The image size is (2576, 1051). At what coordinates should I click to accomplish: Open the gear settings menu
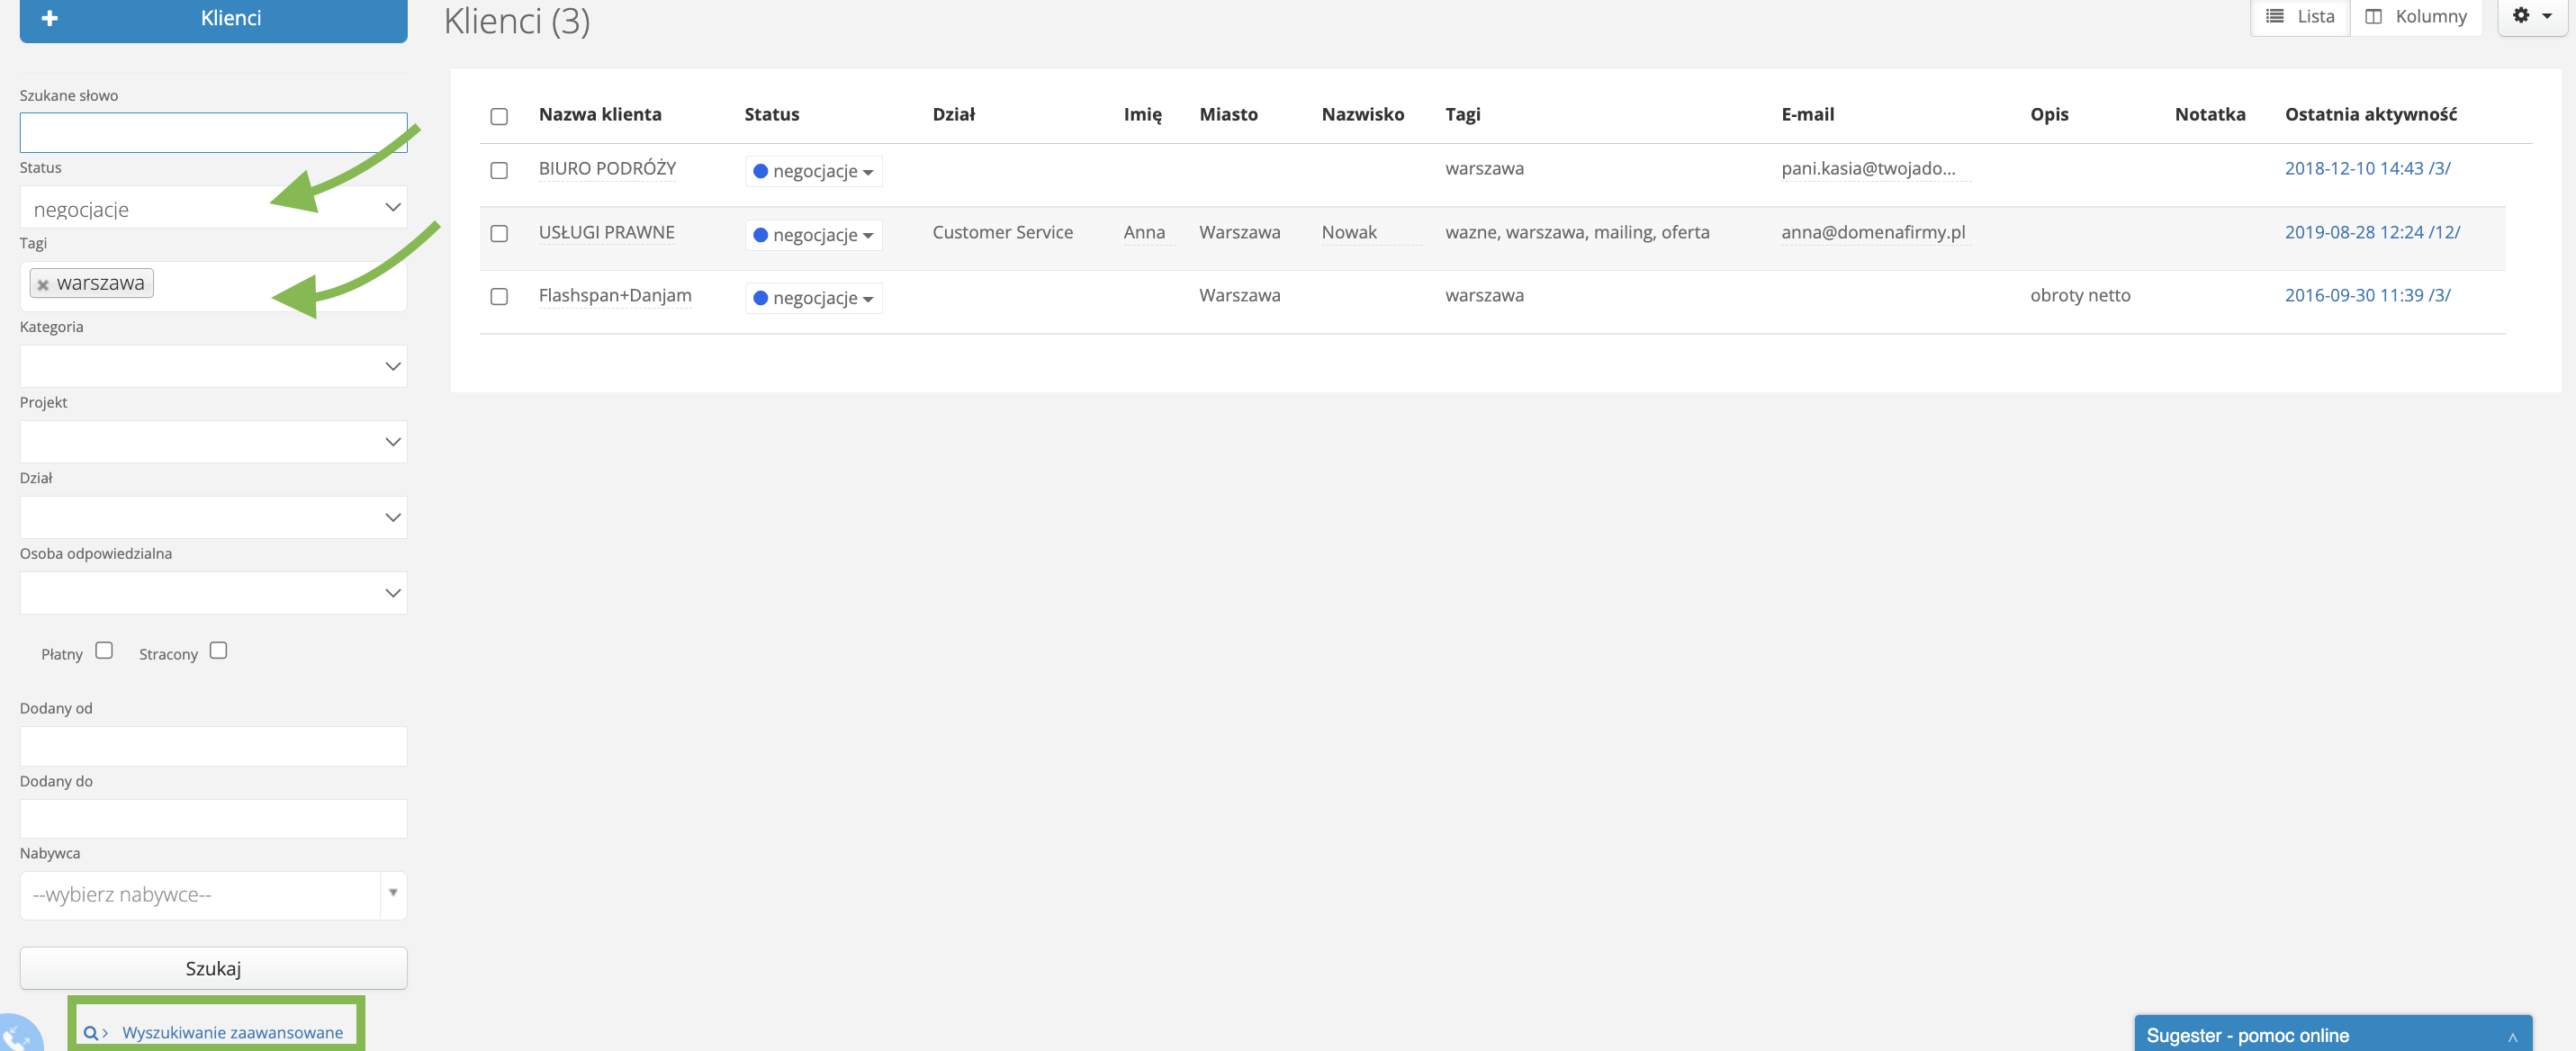tap(2531, 16)
